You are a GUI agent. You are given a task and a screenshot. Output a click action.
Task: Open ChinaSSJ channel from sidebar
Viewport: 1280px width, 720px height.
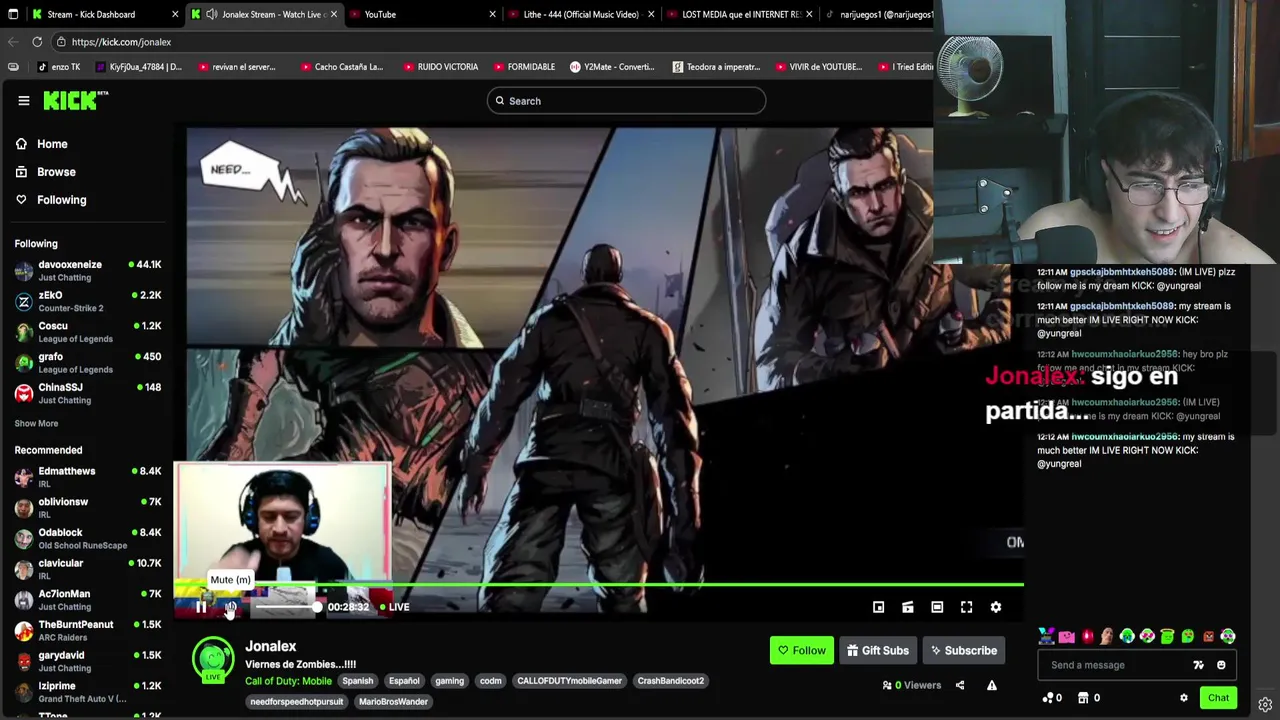pos(88,393)
